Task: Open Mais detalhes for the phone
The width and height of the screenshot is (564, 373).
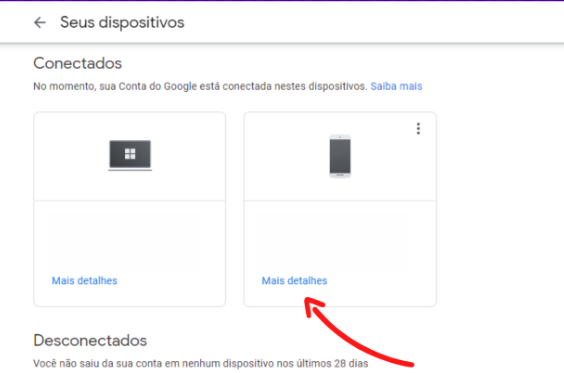Action: pyautogui.click(x=294, y=281)
